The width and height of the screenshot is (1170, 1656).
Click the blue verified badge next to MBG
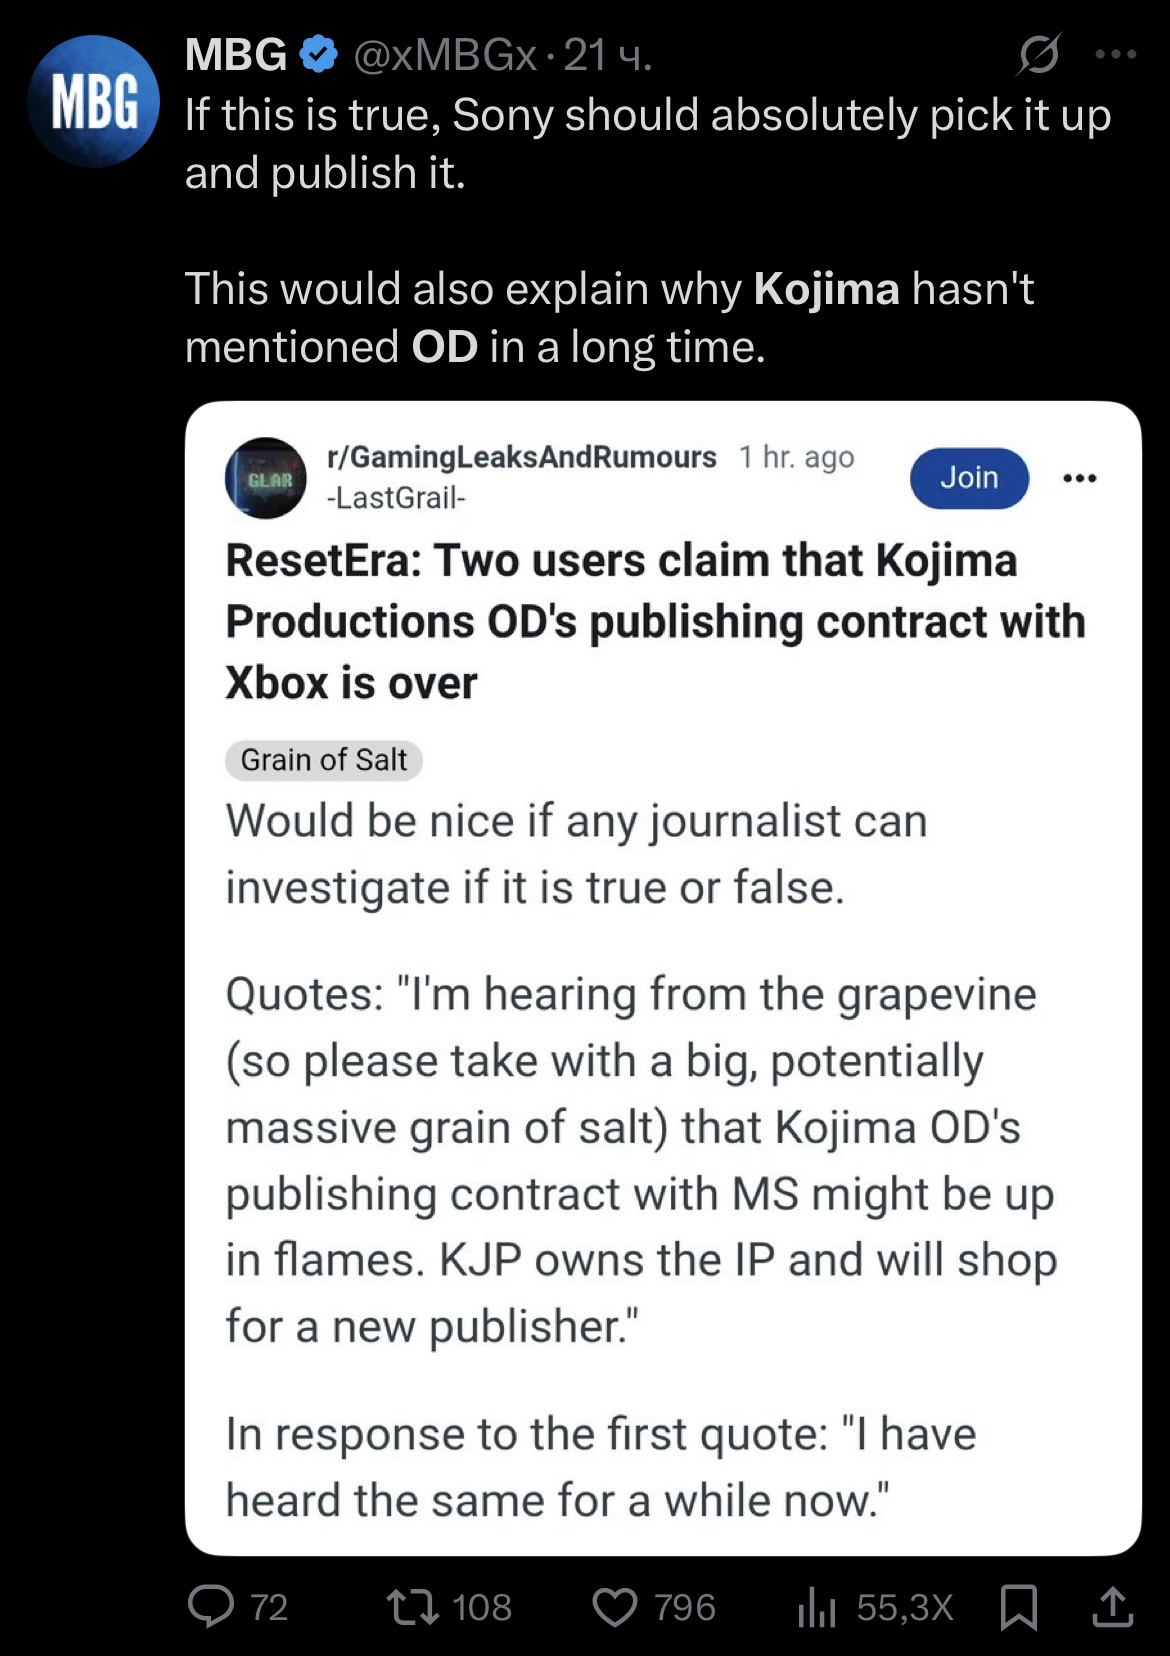click(x=318, y=55)
